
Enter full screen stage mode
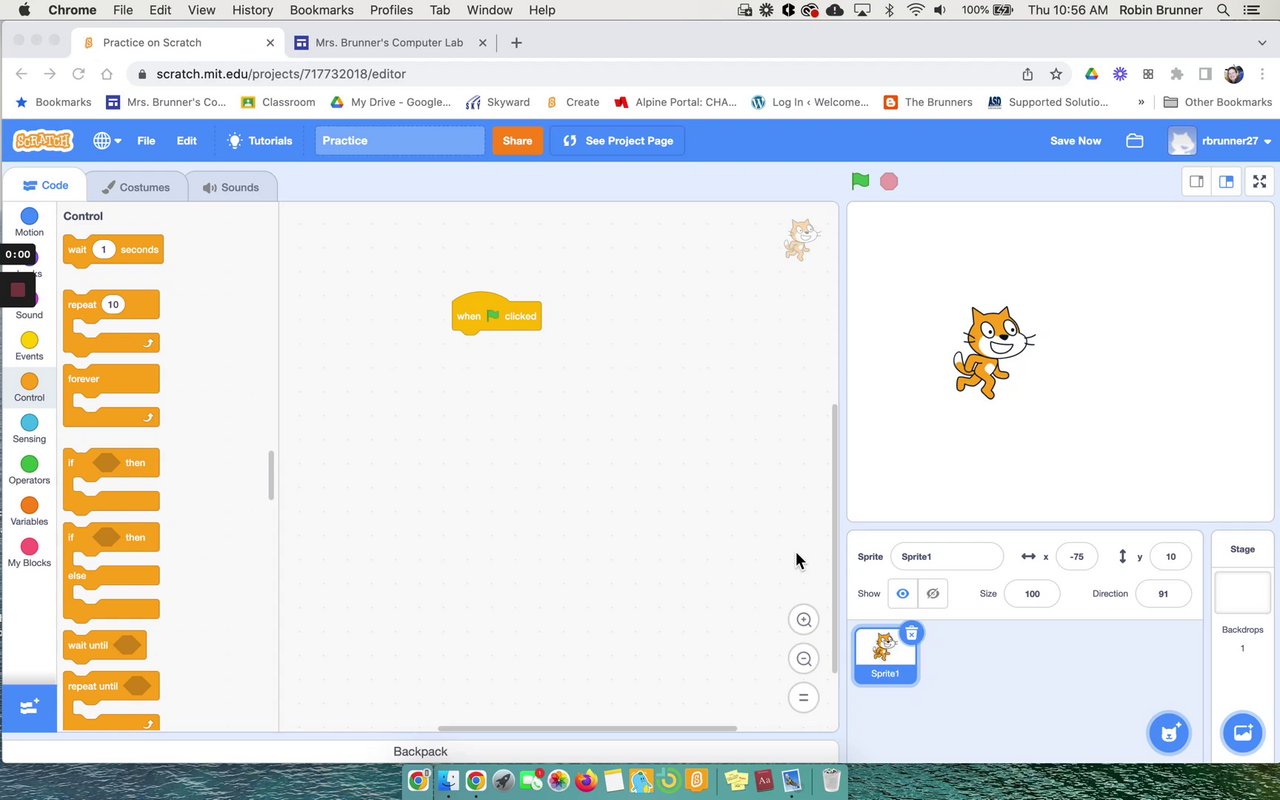click(1260, 181)
